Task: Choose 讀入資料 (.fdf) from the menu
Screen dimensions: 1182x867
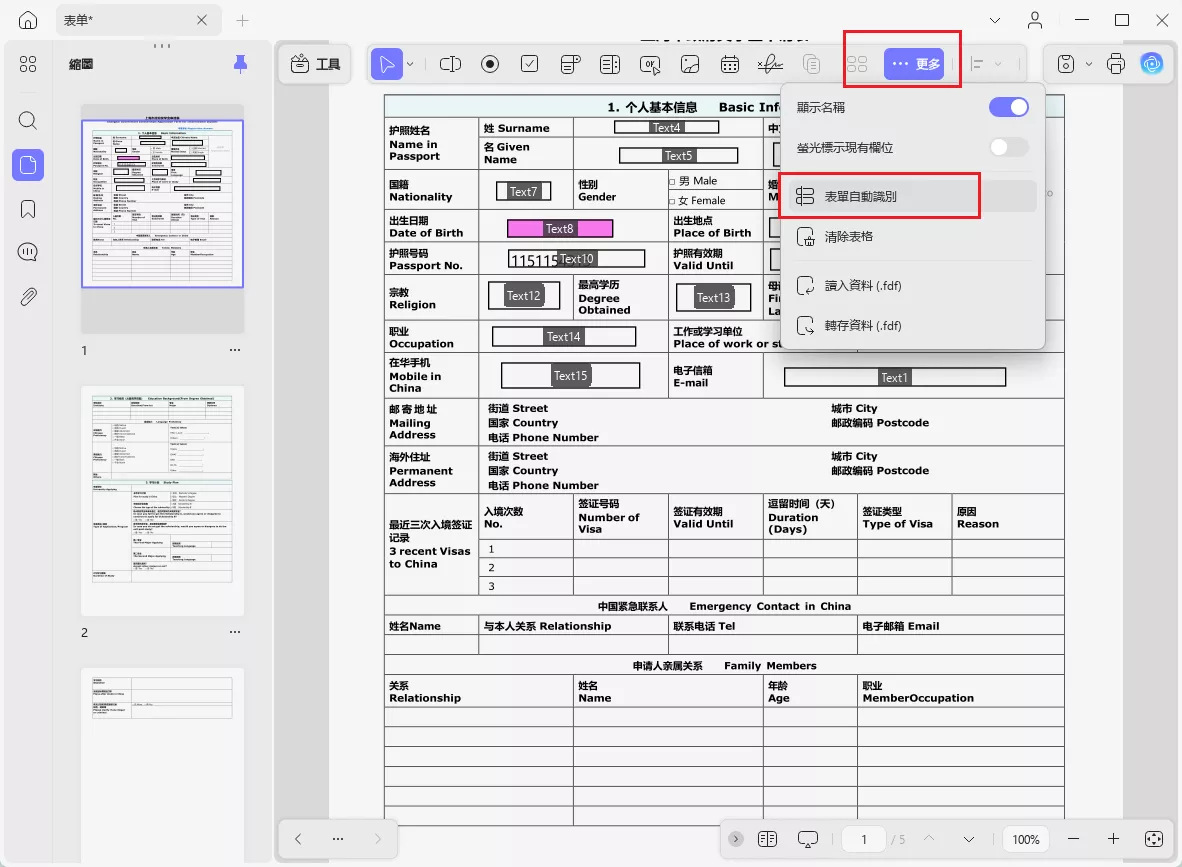Action: [912, 286]
